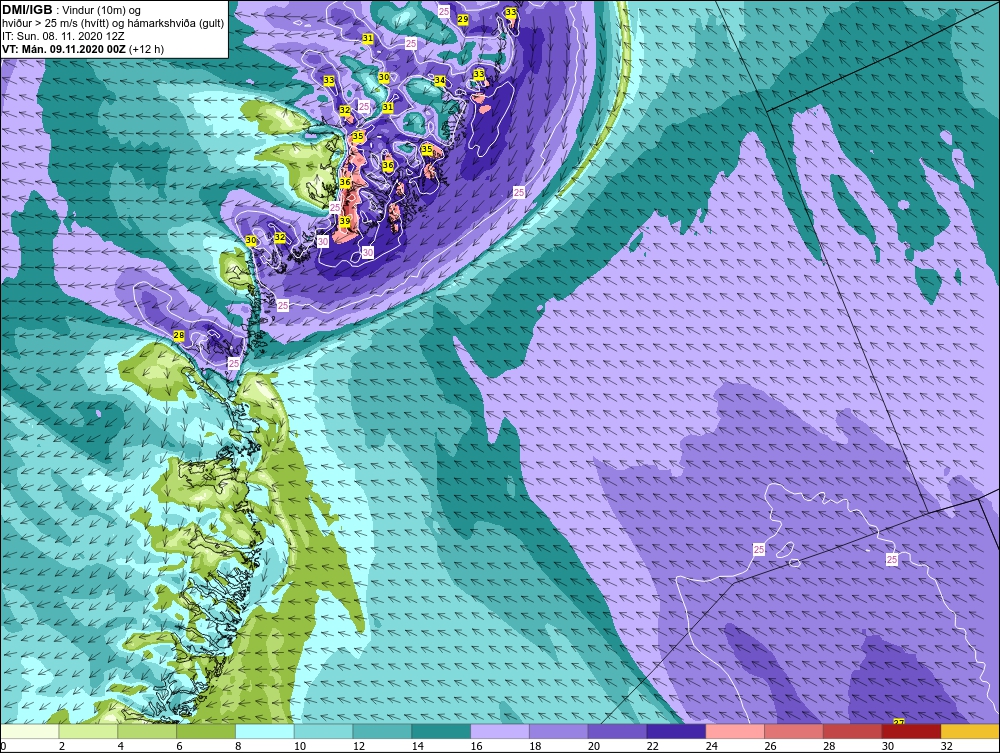1000x753 pixels.
Task: Click white 25 label just above yellow 39
Action: pyautogui.click(x=335, y=207)
